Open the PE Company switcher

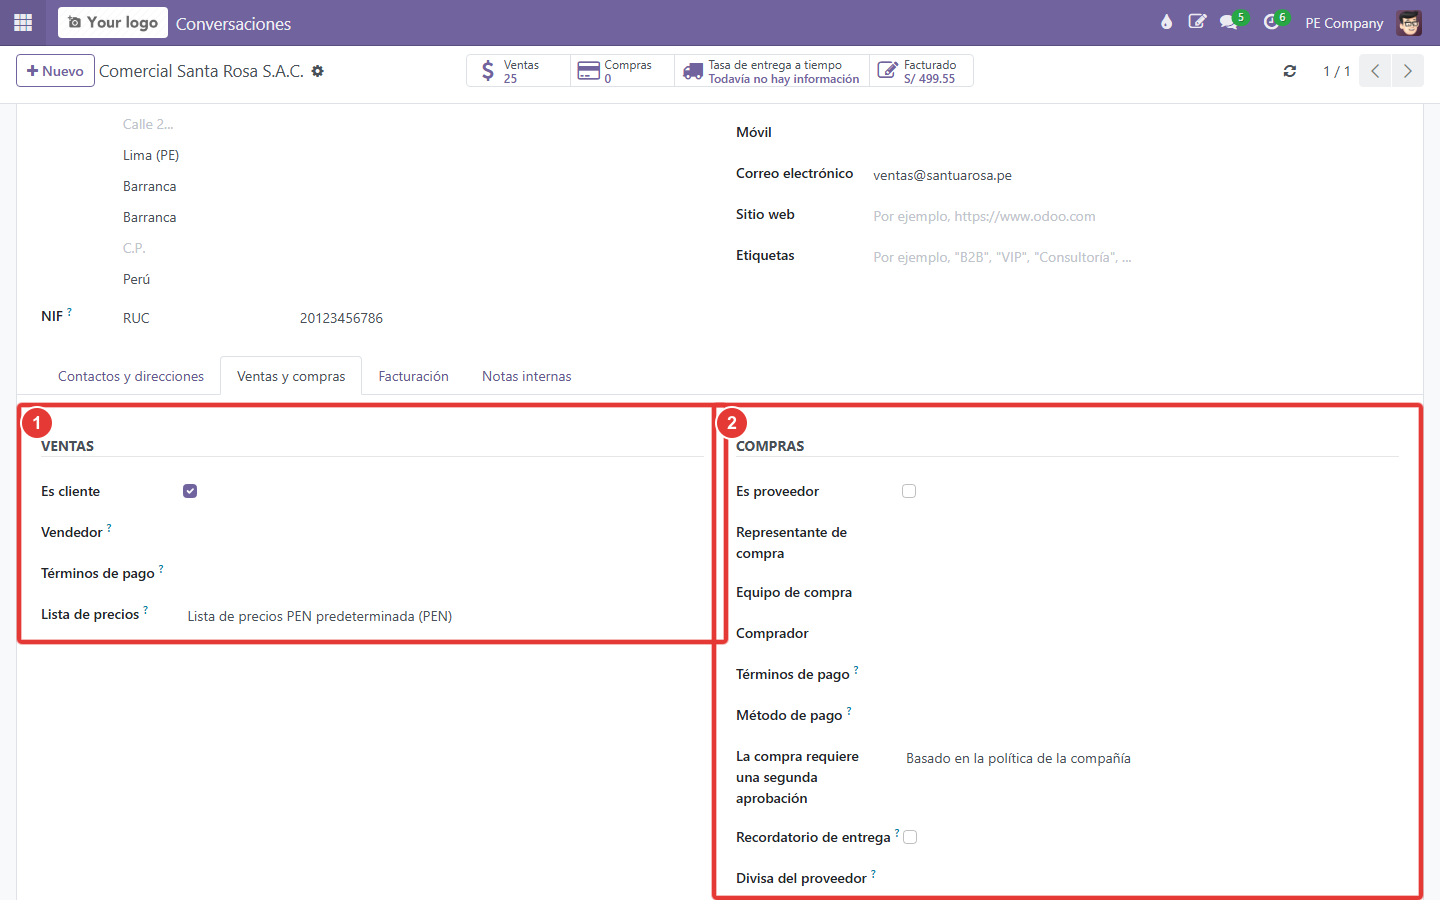point(1344,23)
